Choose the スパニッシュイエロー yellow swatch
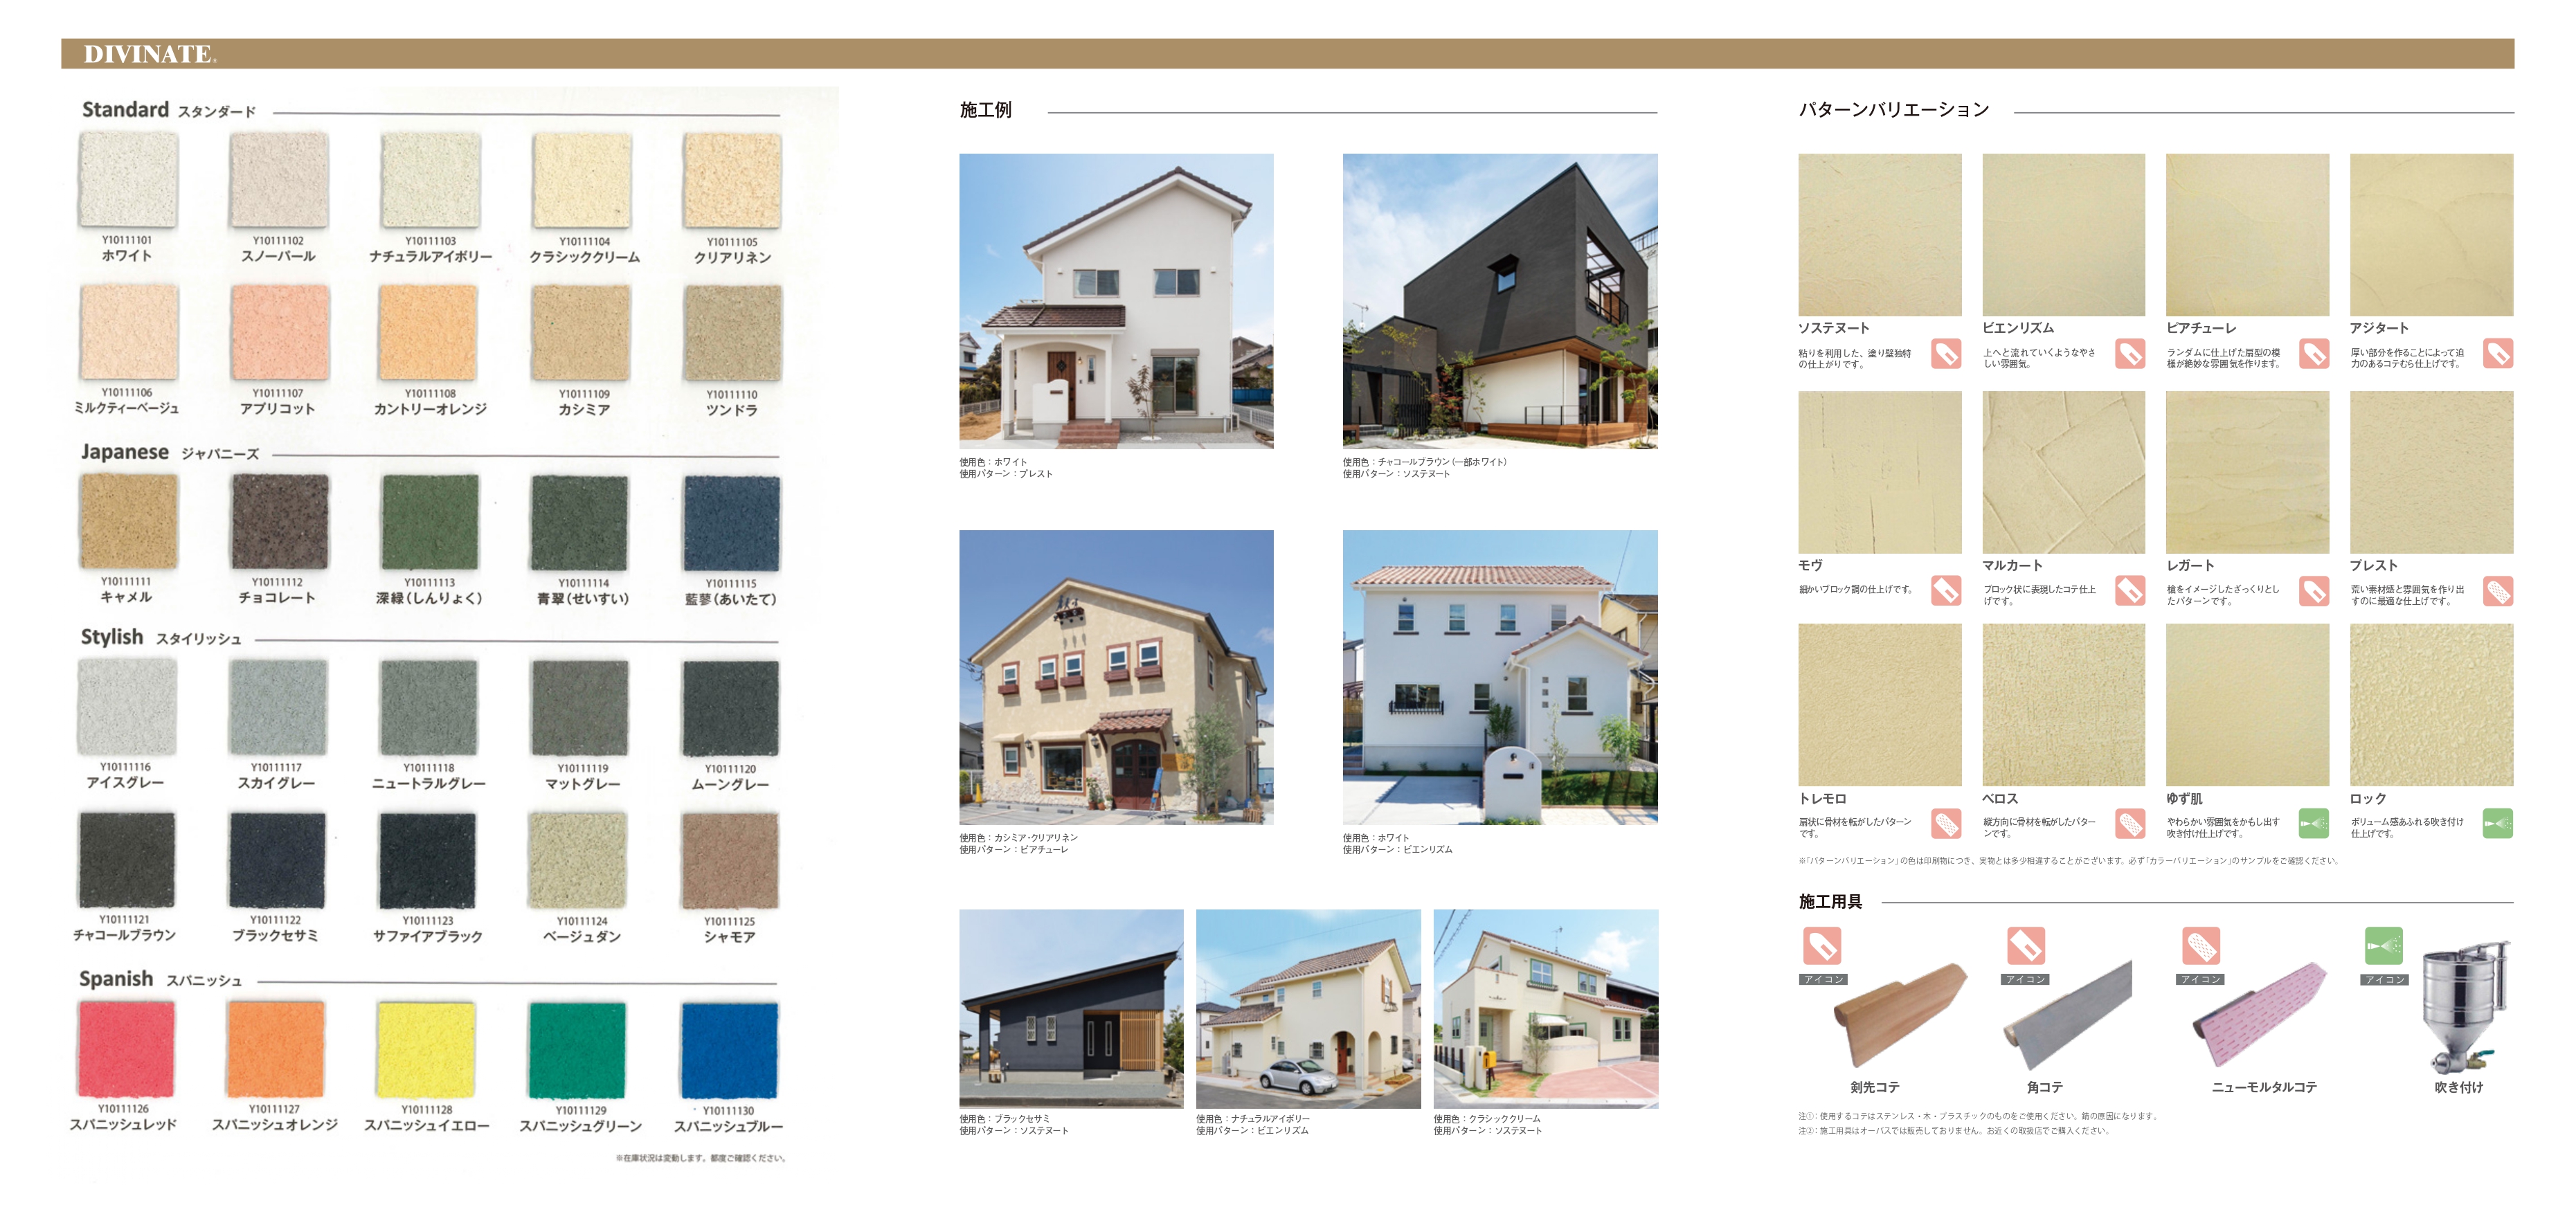Viewport: 2576px width, 1214px height. click(426, 1050)
